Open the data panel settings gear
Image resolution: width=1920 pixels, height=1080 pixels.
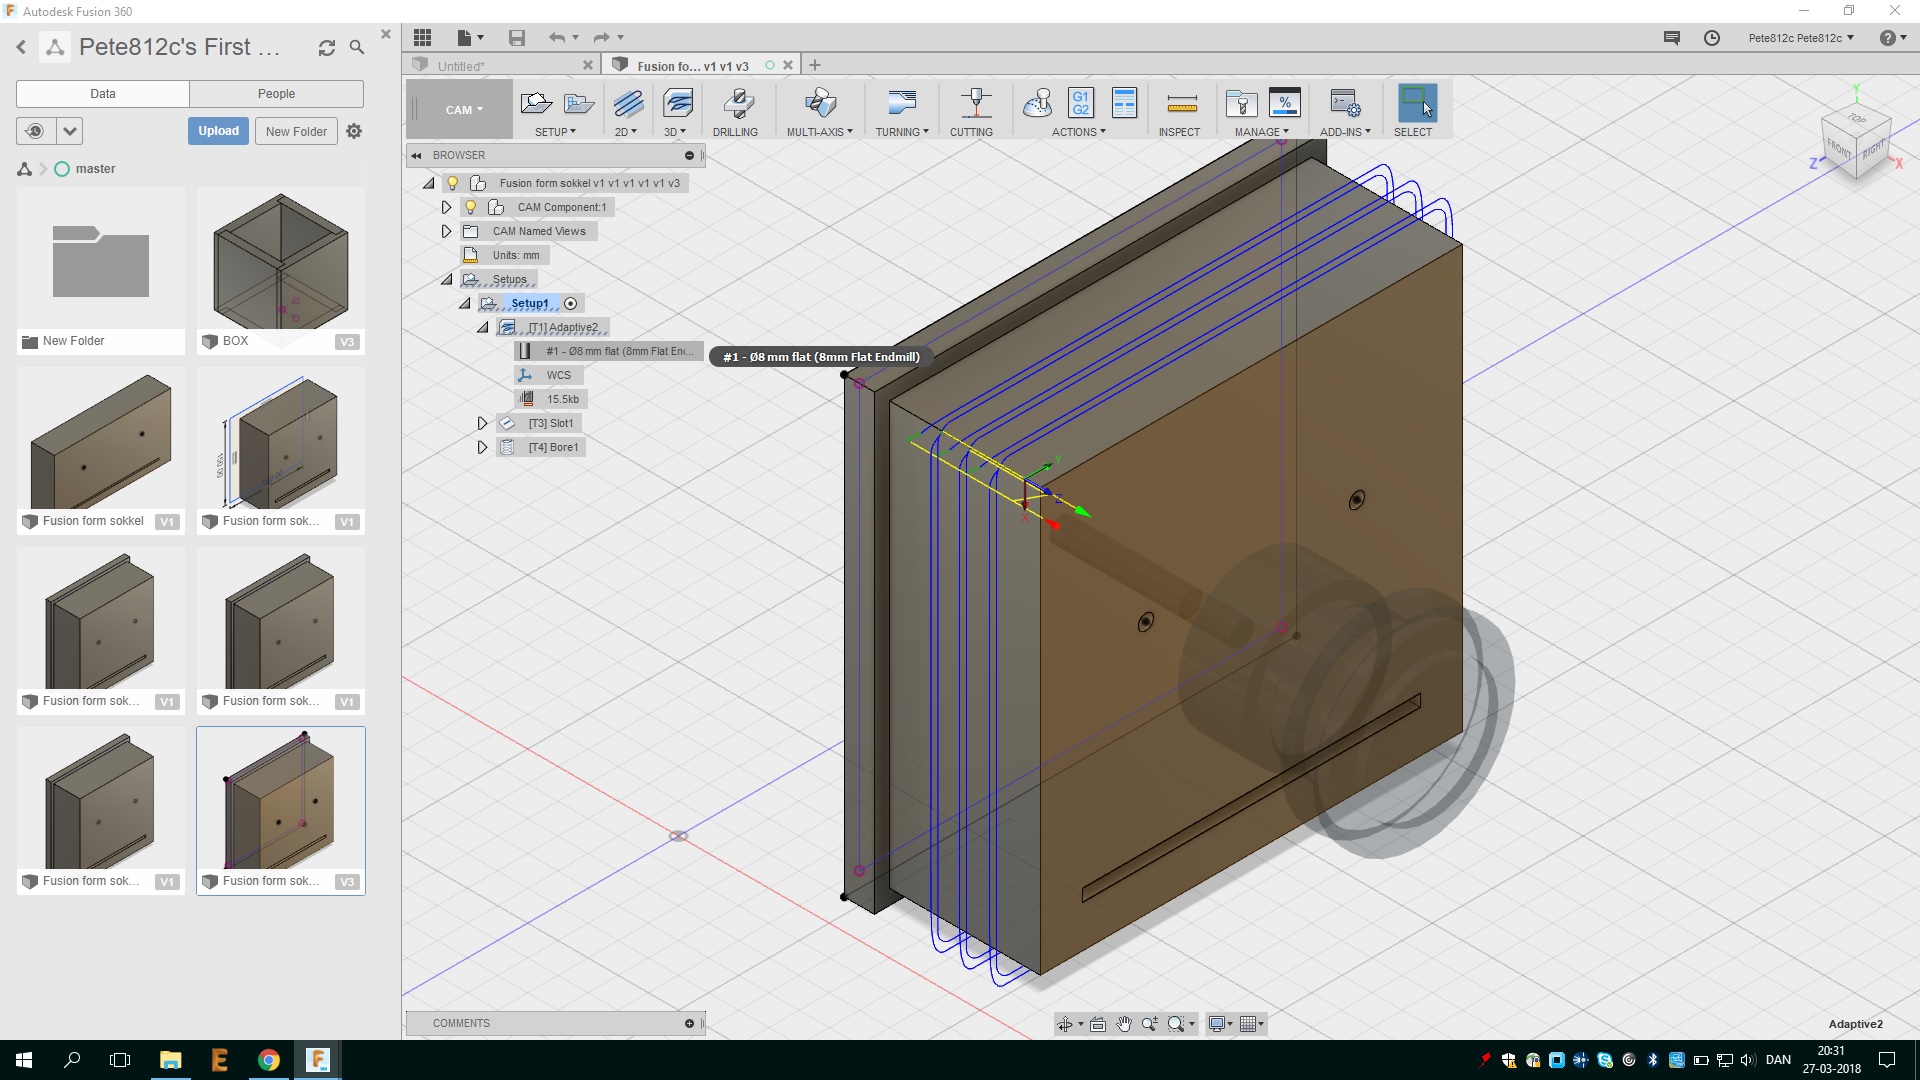354,131
